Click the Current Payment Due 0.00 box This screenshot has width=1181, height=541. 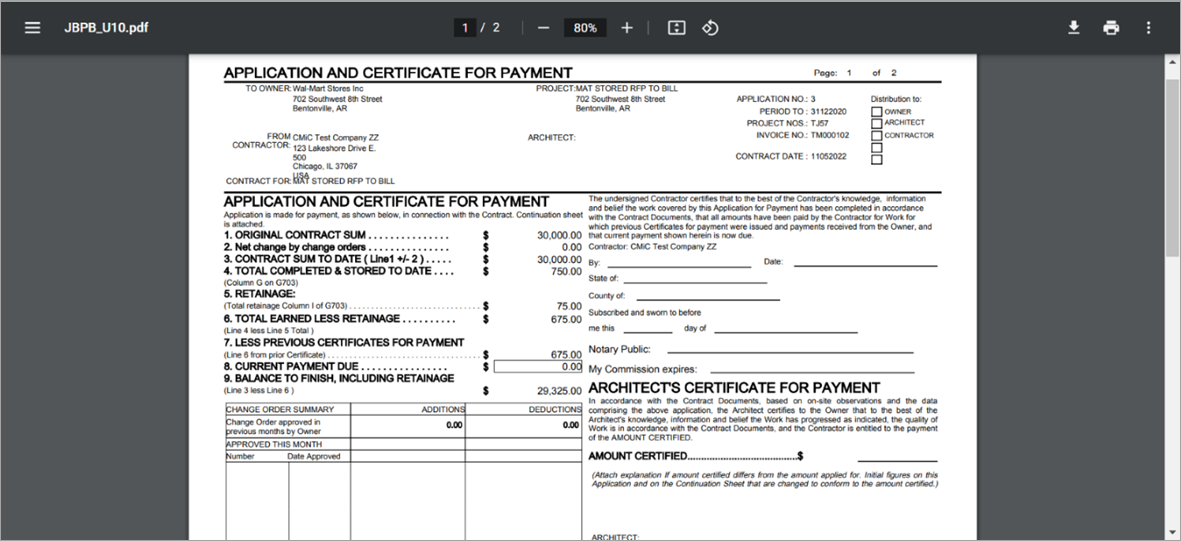(x=538, y=366)
